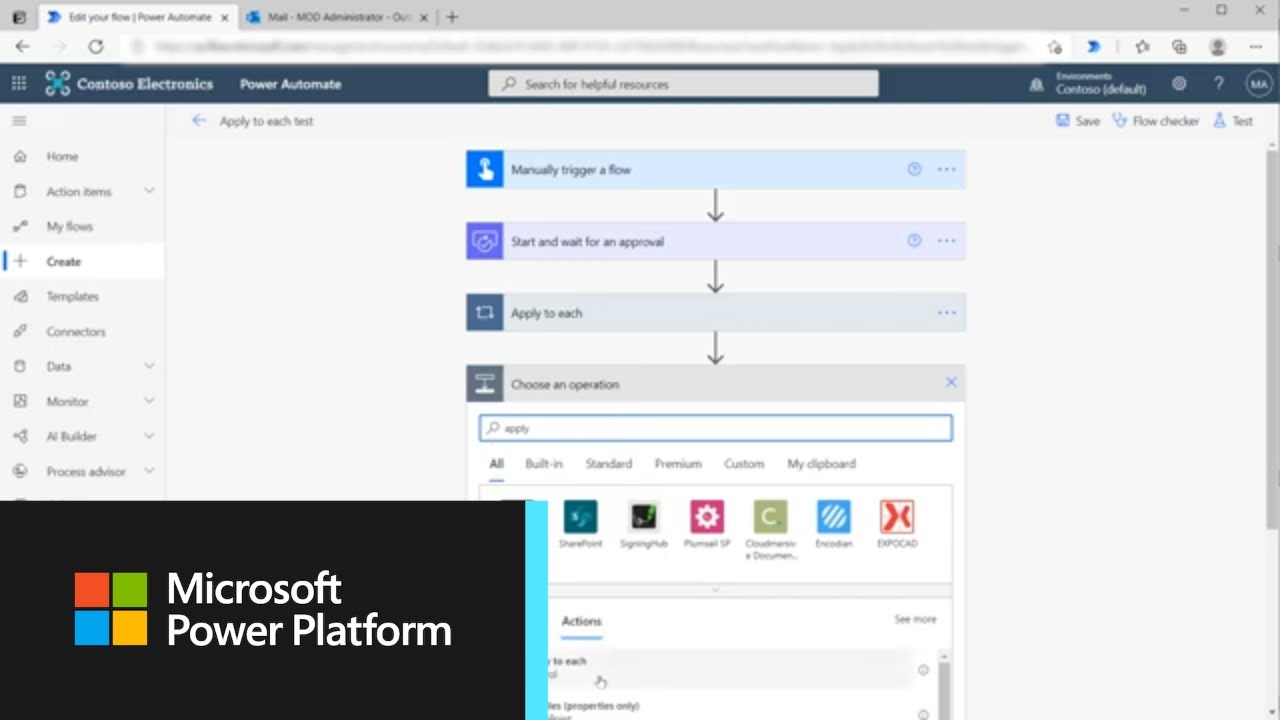Open help for Start and wait for an approval
The height and width of the screenshot is (720, 1280).
pos(914,241)
